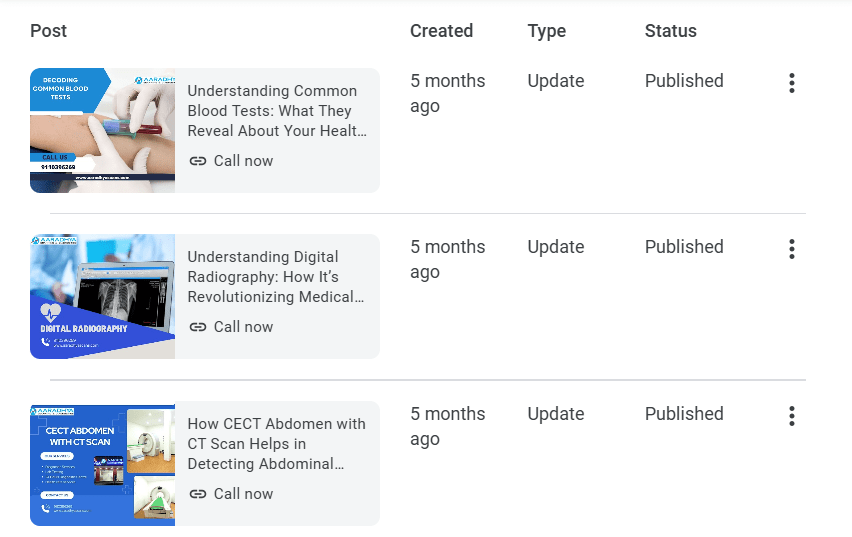Click 'Call now' text on the CECT Abdomen post
852x537 pixels.
click(x=243, y=494)
